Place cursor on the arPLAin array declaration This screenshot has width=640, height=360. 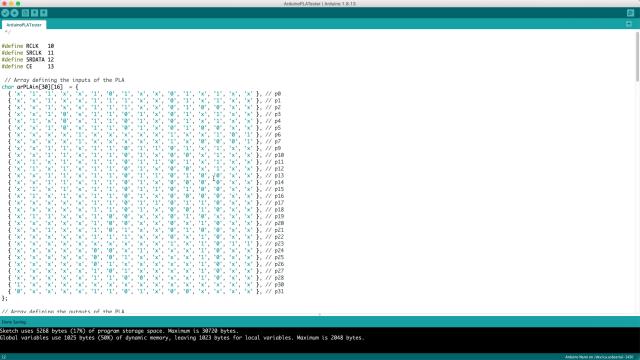pos(40,87)
